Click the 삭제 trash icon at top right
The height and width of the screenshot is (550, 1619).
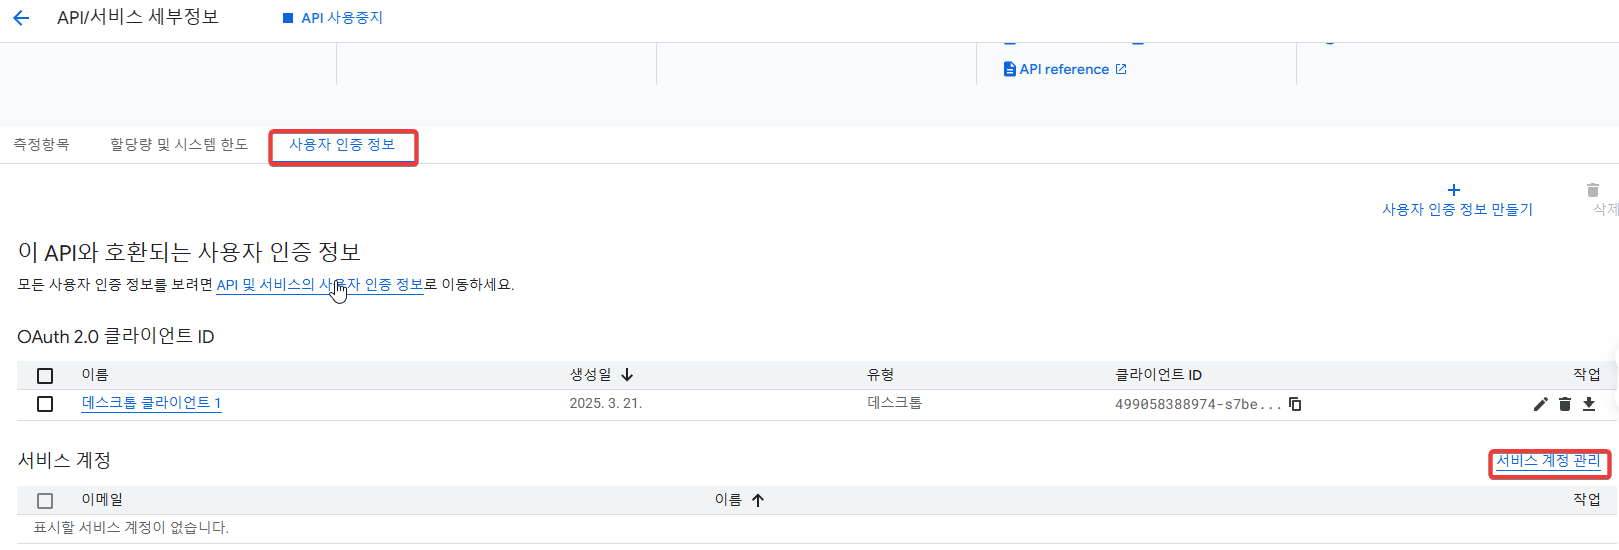pos(1593,190)
